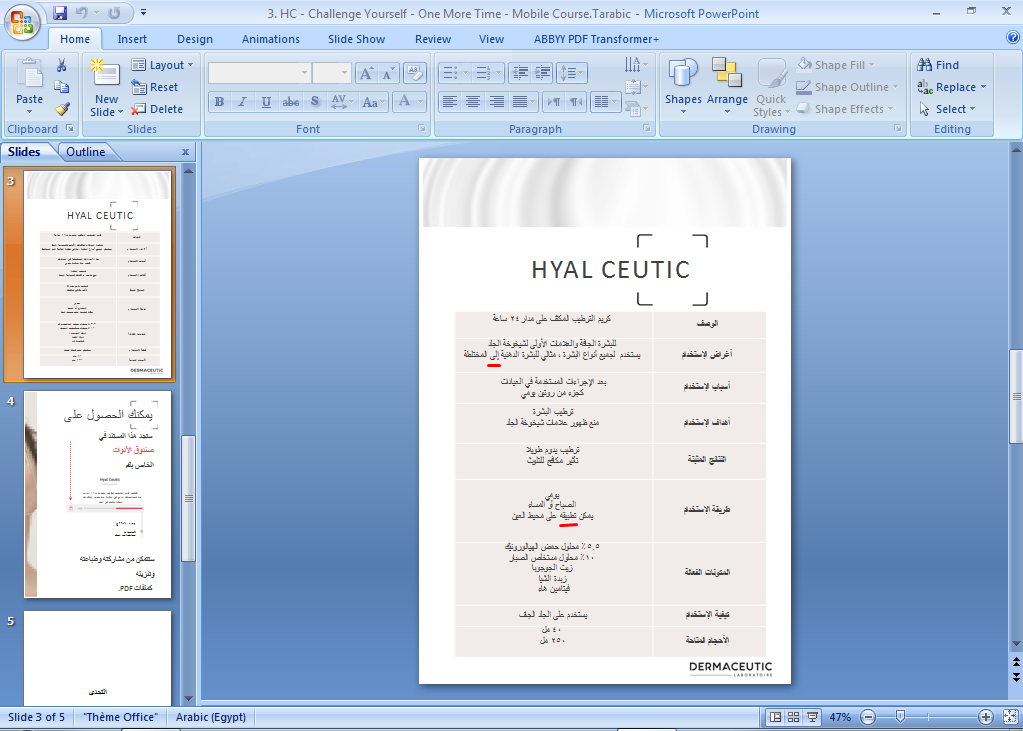Open the Layout dropdown
The image size is (1023, 731).
point(162,65)
